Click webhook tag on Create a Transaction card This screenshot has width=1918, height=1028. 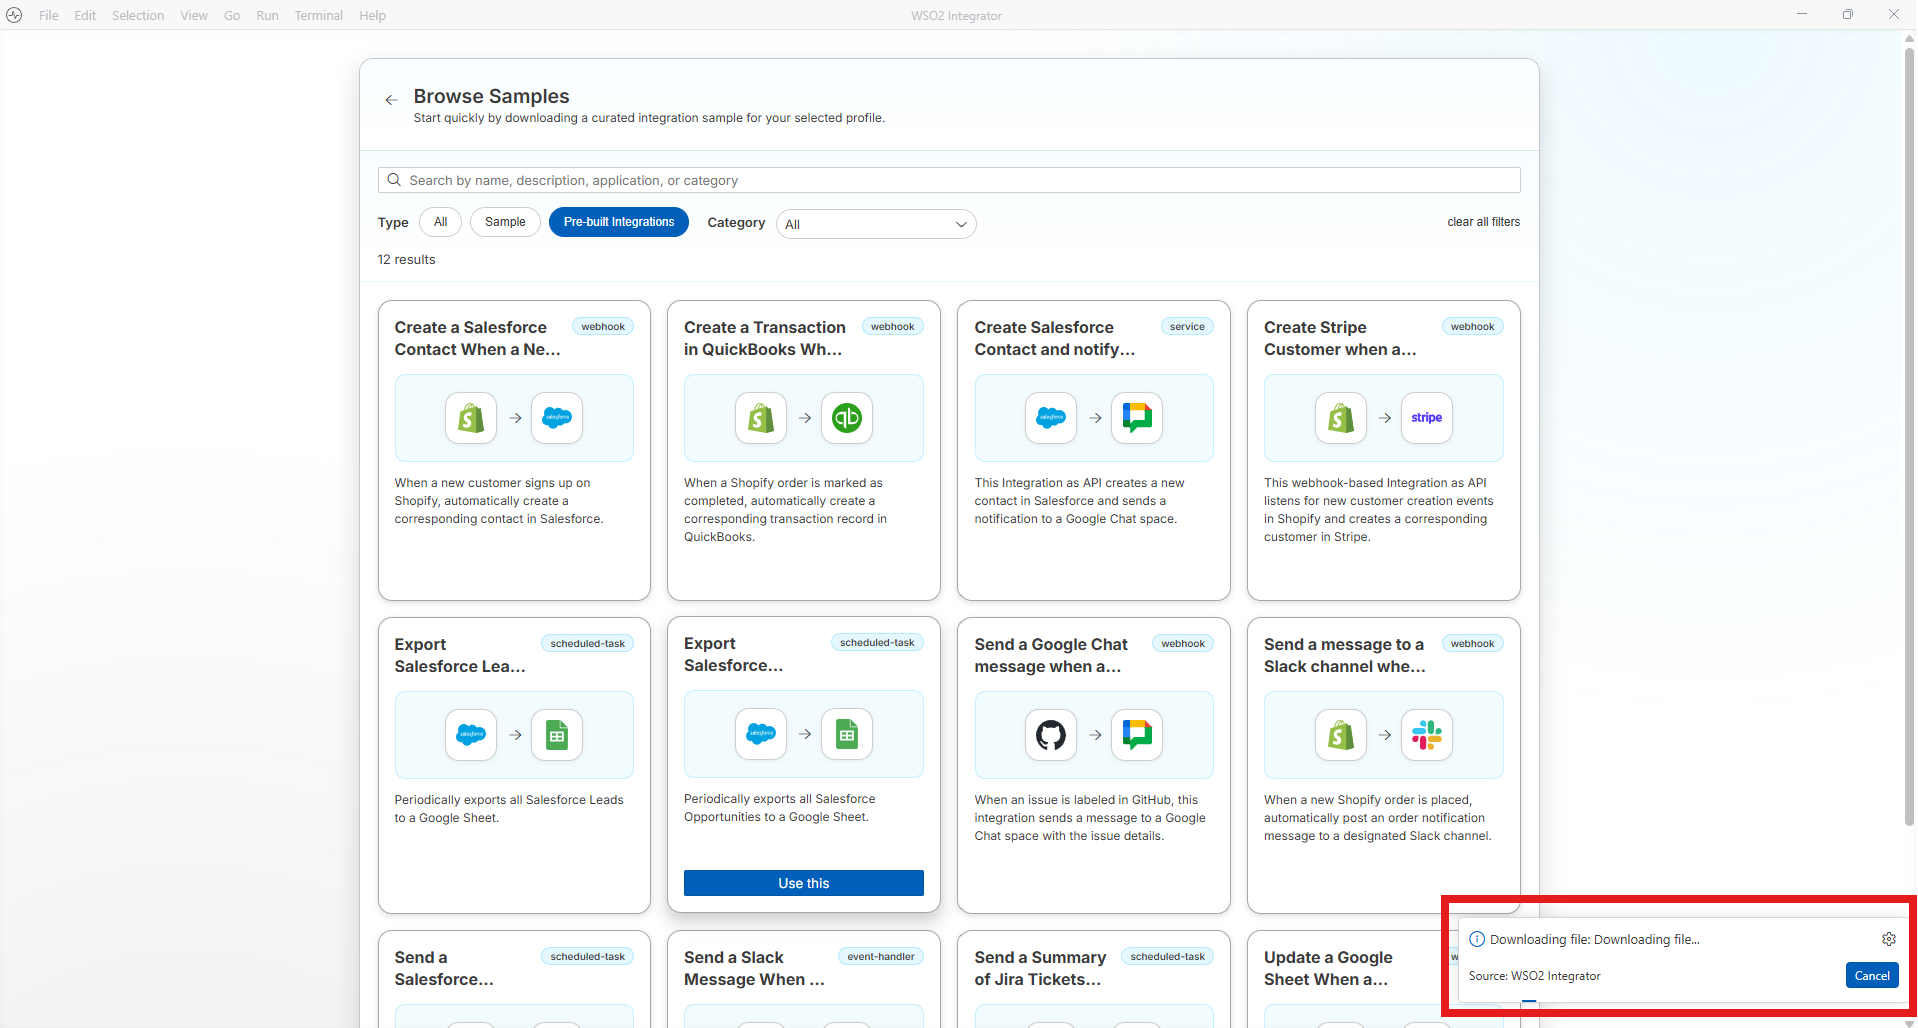click(x=892, y=327)
